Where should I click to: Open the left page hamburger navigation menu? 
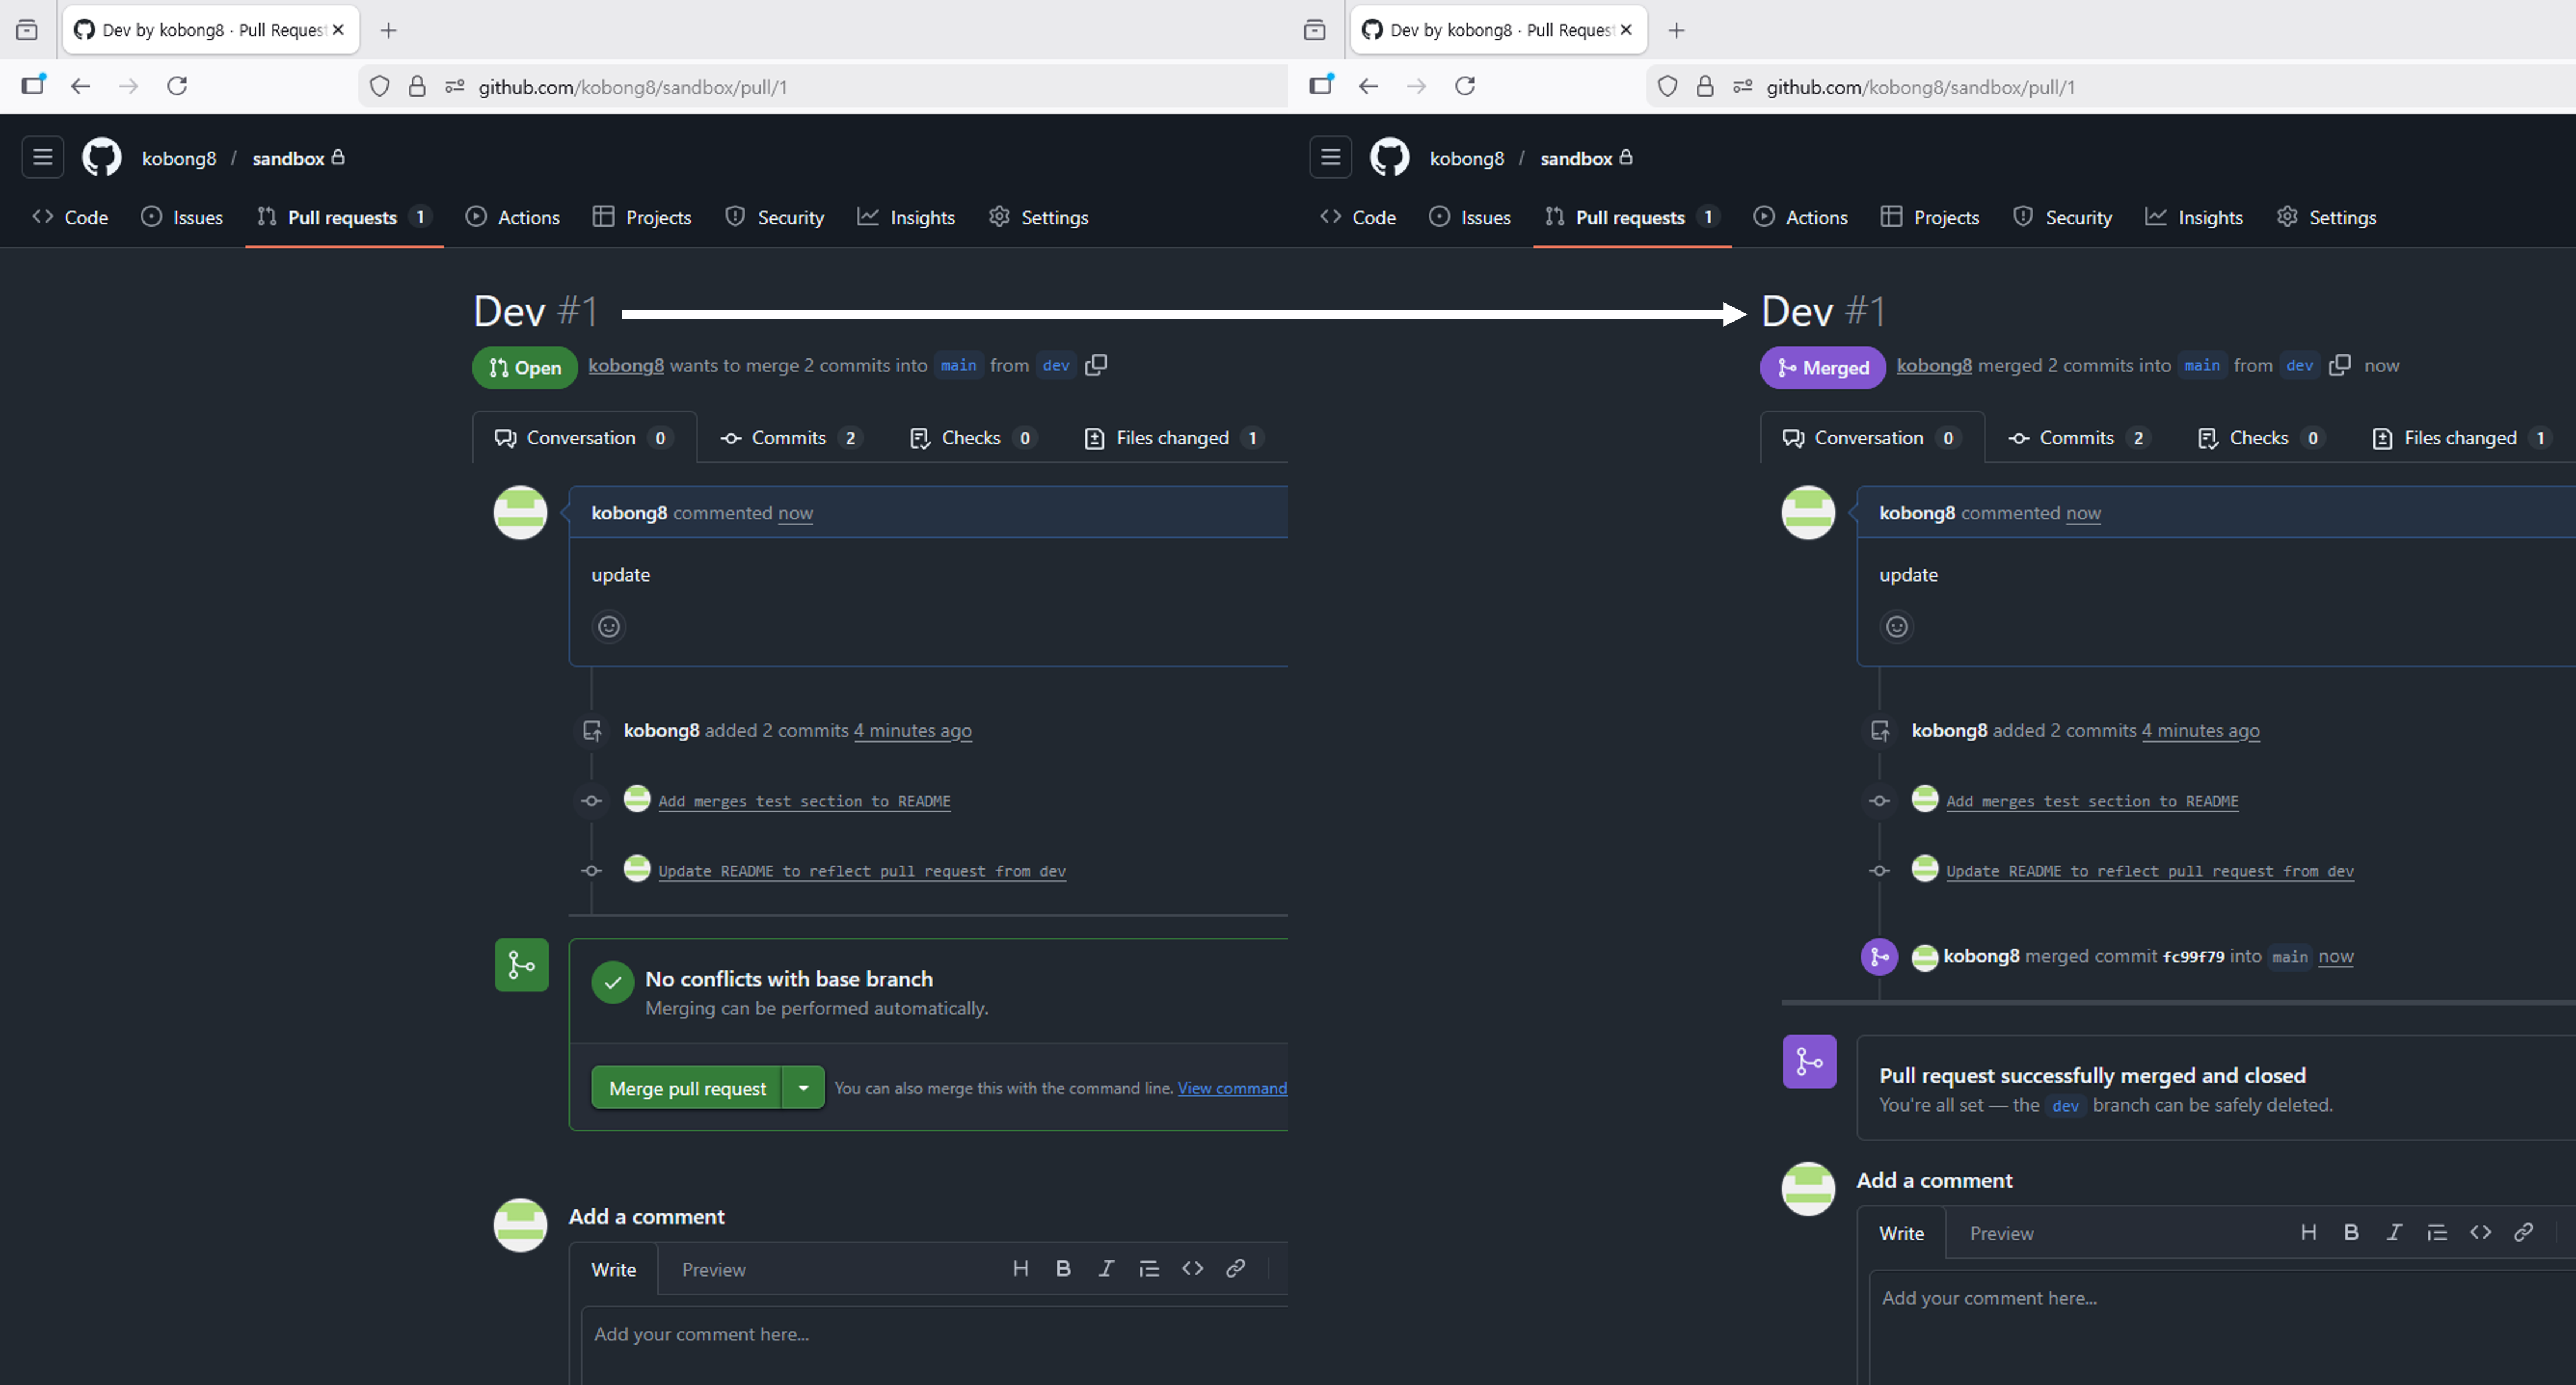coord(42,157)
